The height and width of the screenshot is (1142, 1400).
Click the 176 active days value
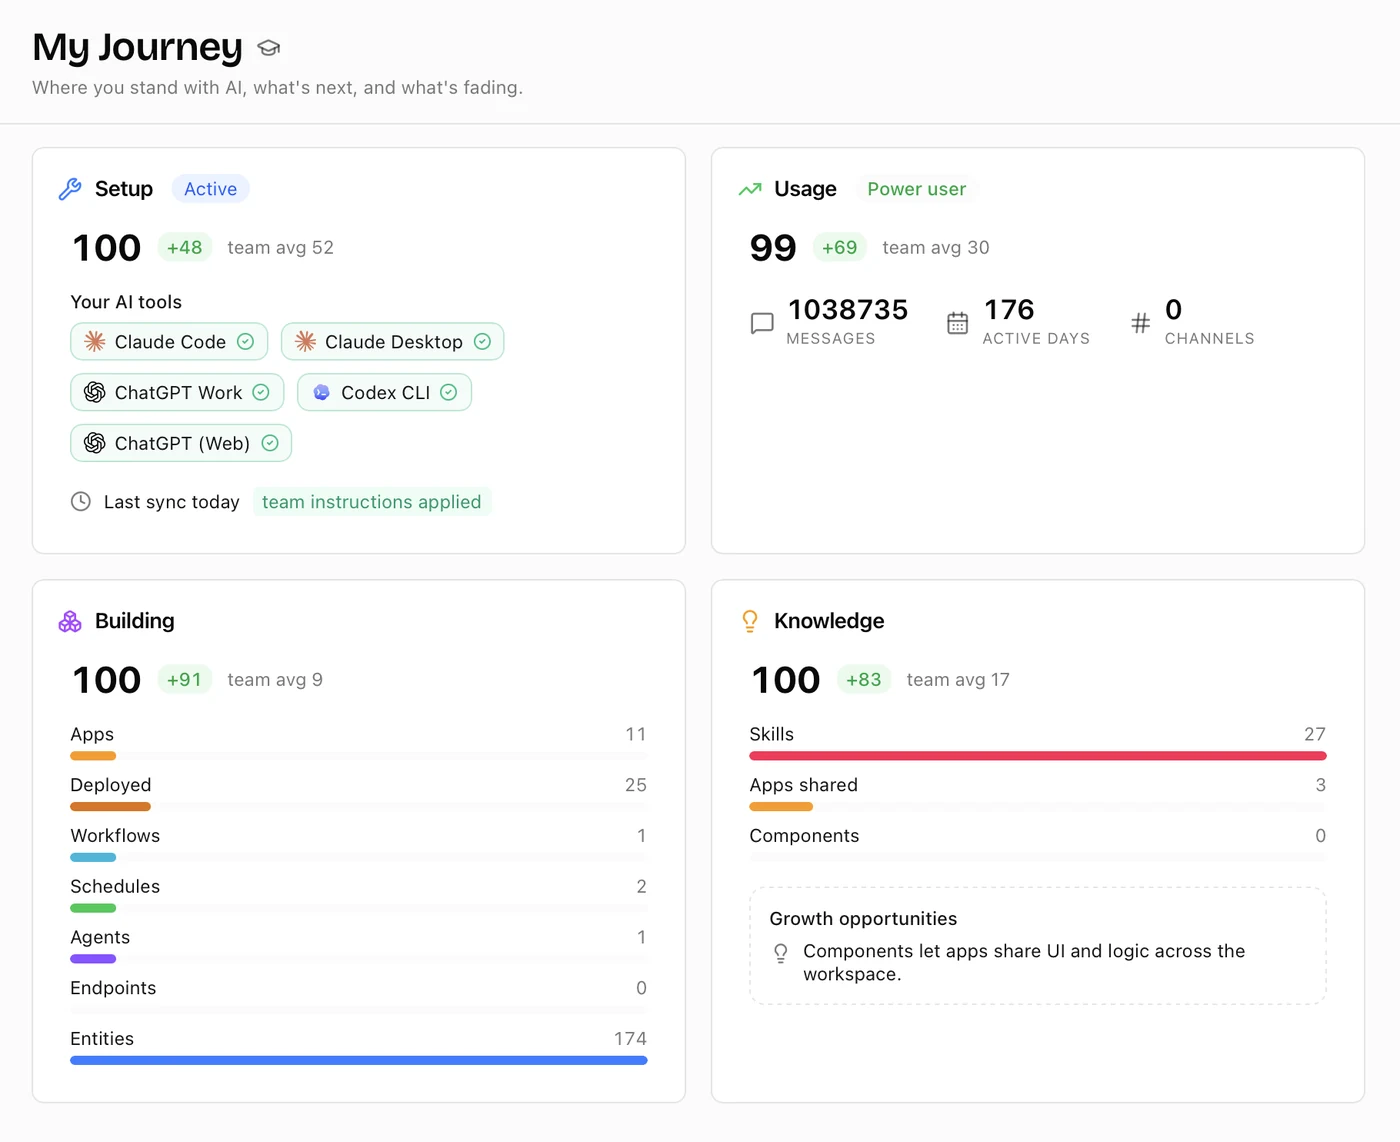(1009, 310)
